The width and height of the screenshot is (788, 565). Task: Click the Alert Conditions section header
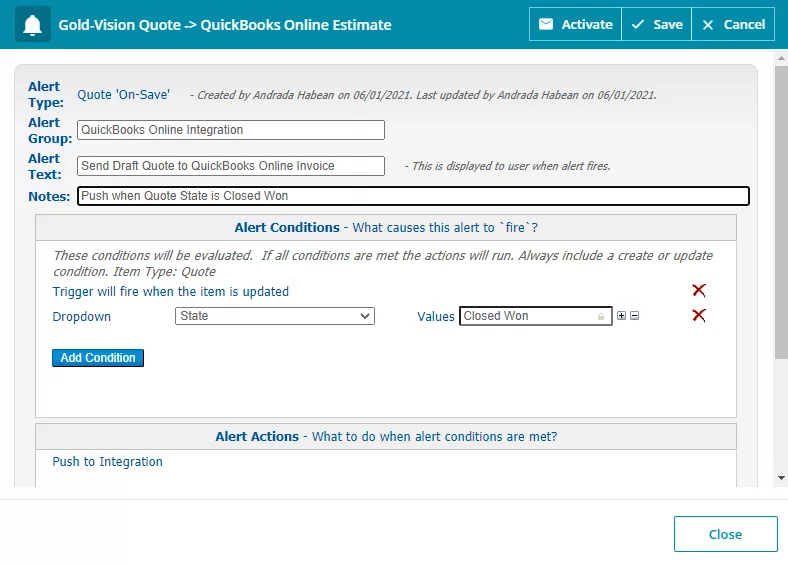pos(386,228)
